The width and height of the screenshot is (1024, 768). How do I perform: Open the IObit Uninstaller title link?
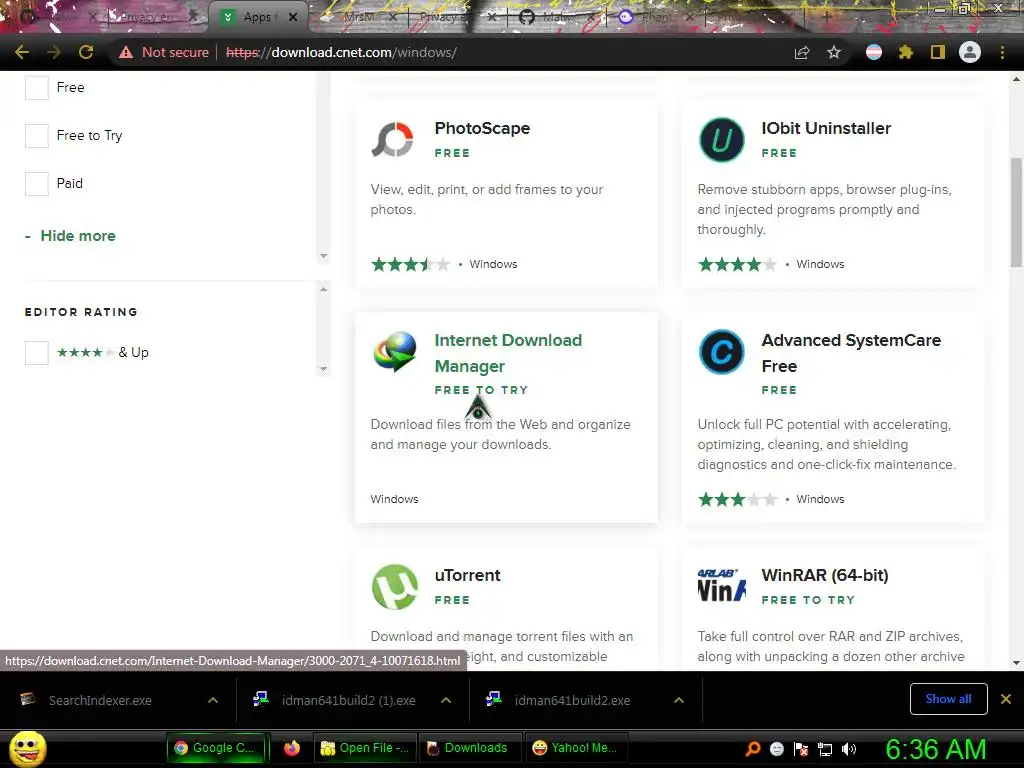click(825, 128)
